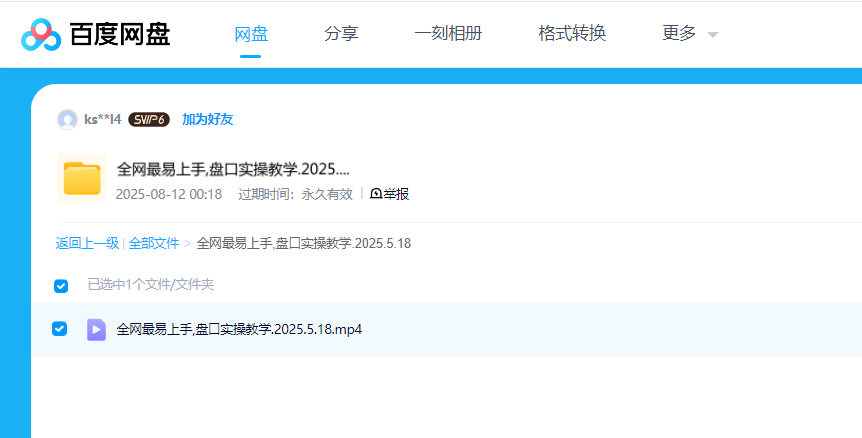Viewport: 862px width, 438px height.
Task: Open the 全网最易上手,盘口实操教学.2025.5.18.mp4 file name
Action: 239,329
